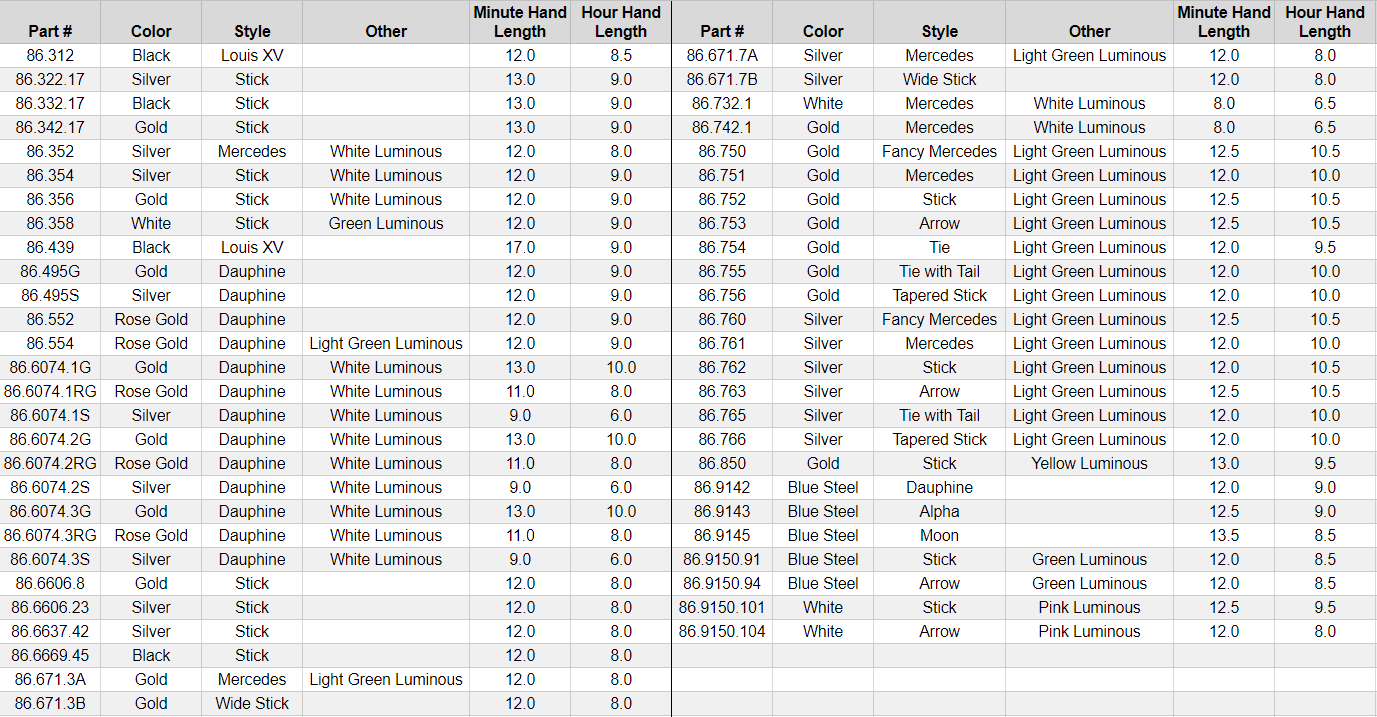This screenshot has width=1377, height=717.
Task: Select part number 86.671.3B
Action: coord(50,704)
